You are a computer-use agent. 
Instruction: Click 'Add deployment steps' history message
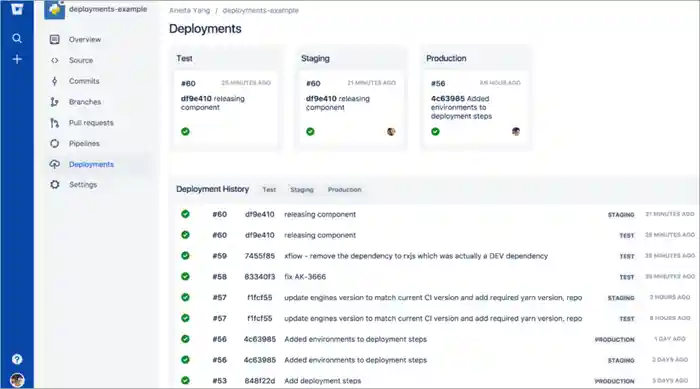(x=323, y=381)
